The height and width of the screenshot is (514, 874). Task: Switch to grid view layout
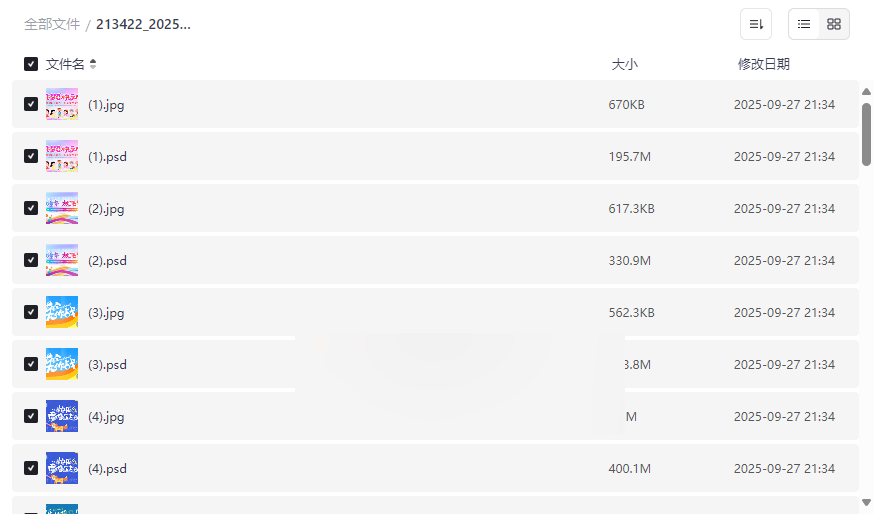(x=834, y=24)
